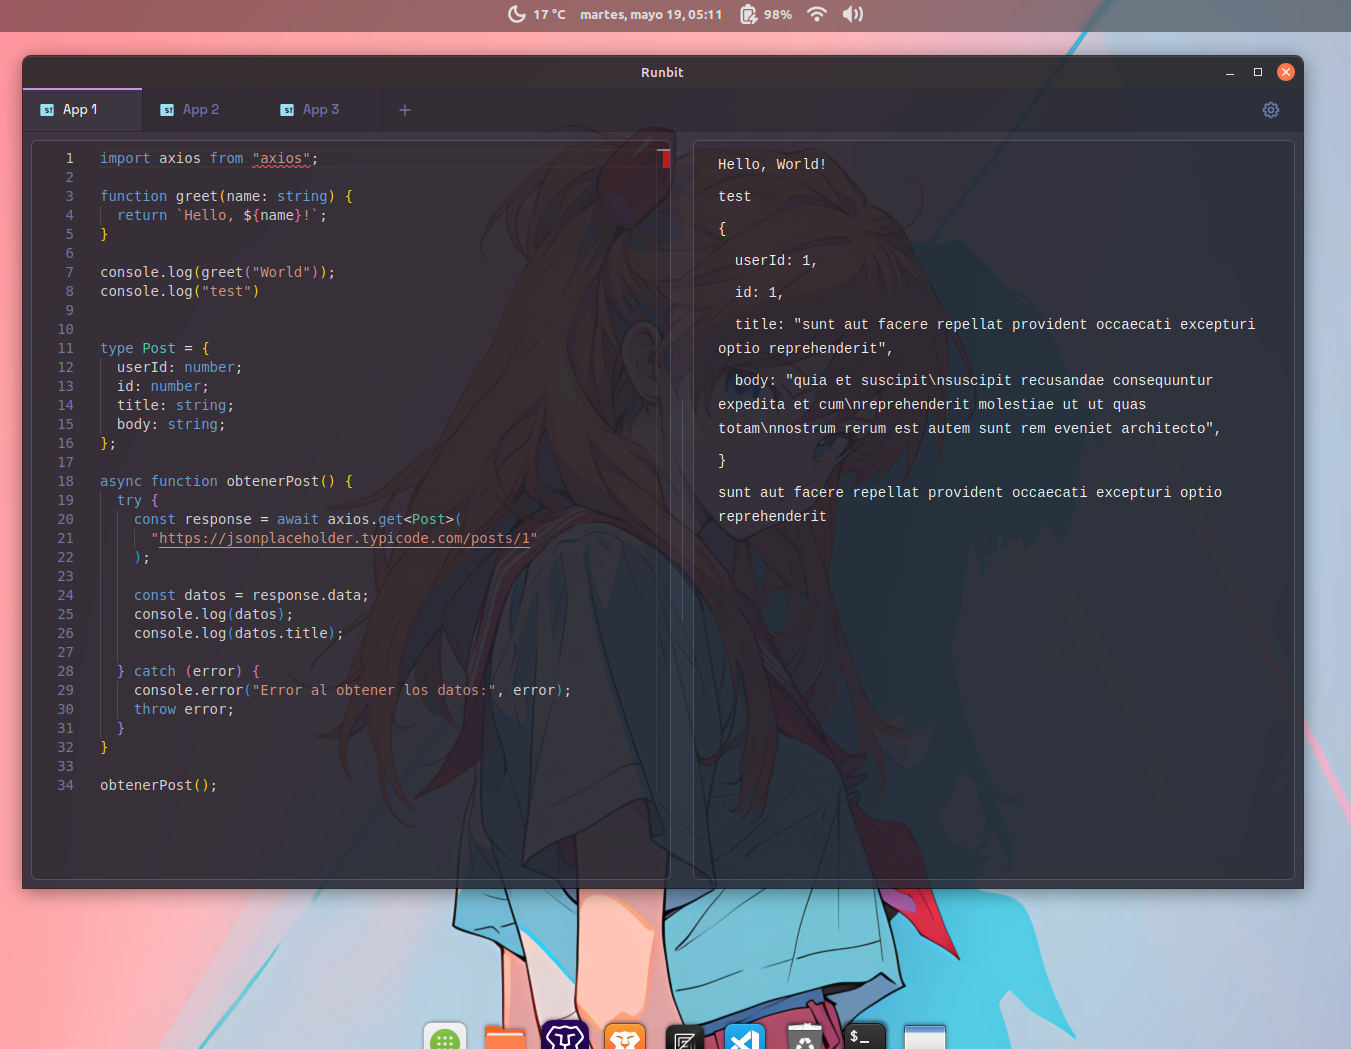The image size is (1351, 1049).
Task: Open jsonplaceholder URL link in code
Action: point(344,538)
